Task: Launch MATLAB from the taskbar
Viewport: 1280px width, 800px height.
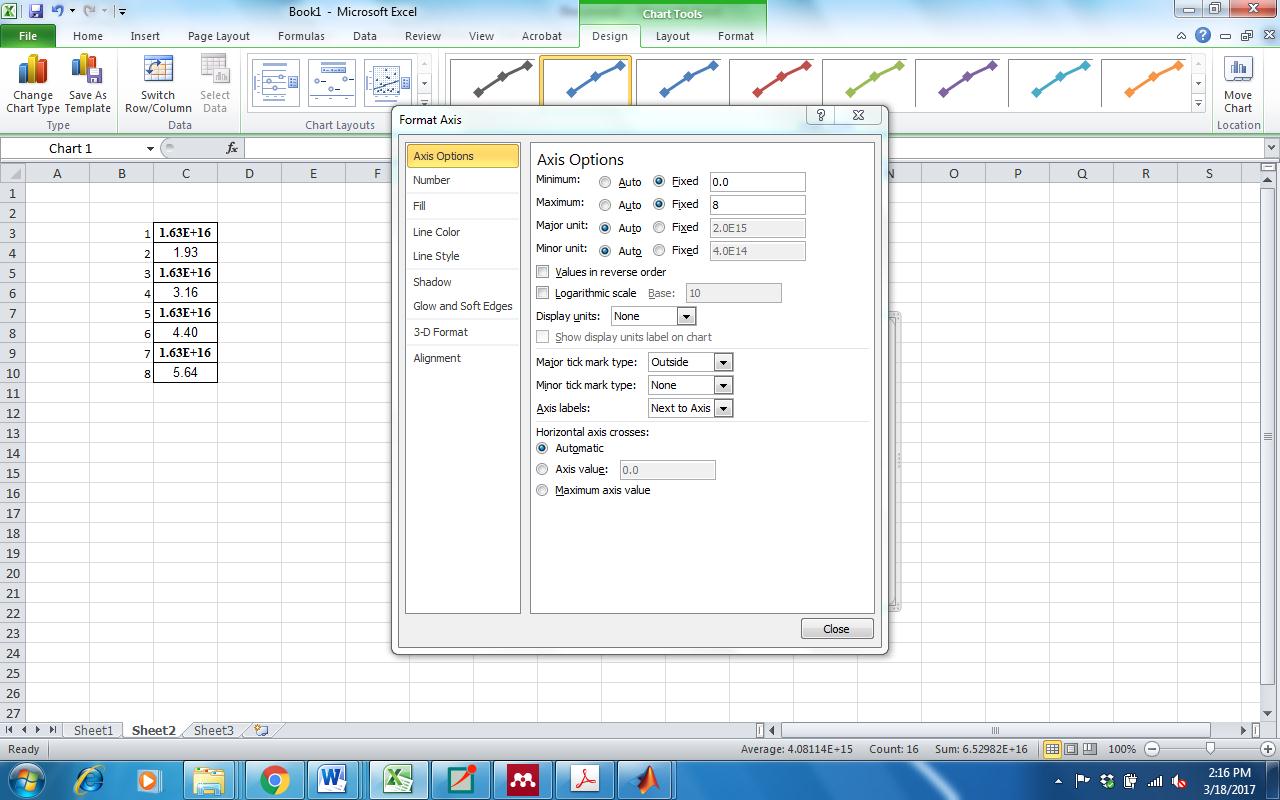Action: point(646,780)
